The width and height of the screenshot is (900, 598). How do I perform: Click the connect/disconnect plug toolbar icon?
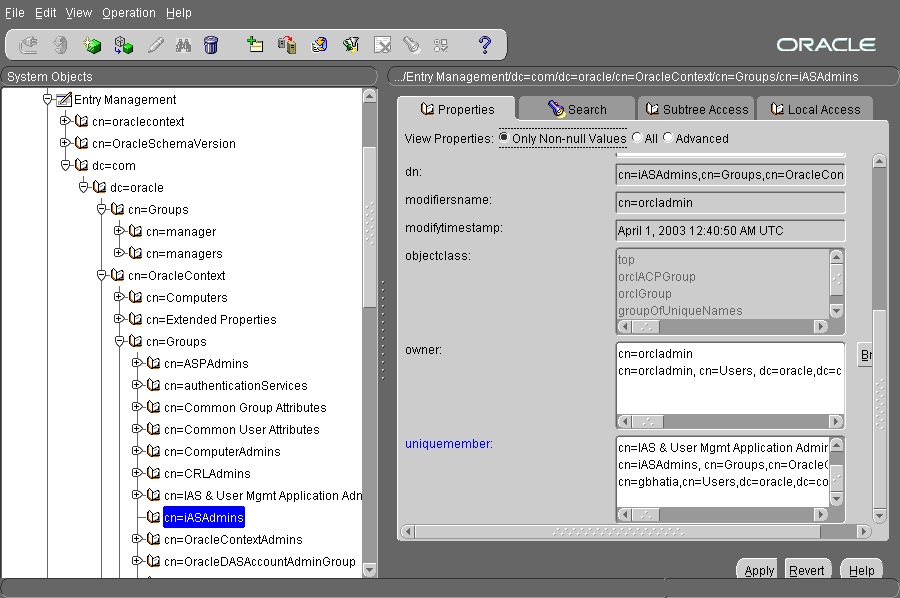click(28, 45)
